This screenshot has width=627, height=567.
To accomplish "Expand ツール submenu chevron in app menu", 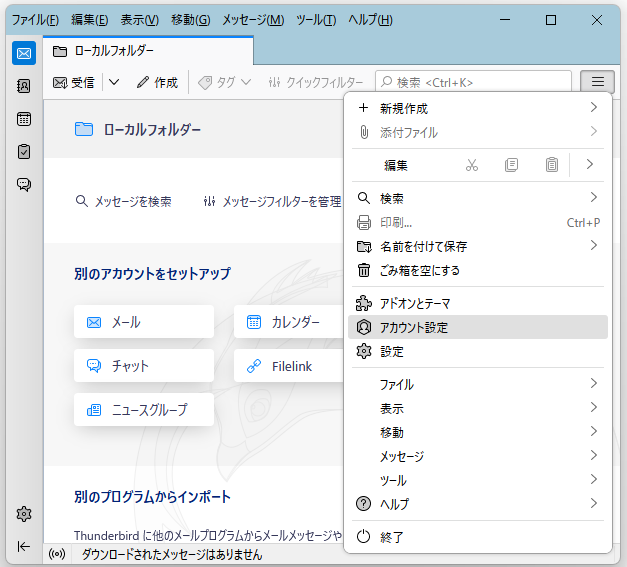I will (x=593, y=479).
